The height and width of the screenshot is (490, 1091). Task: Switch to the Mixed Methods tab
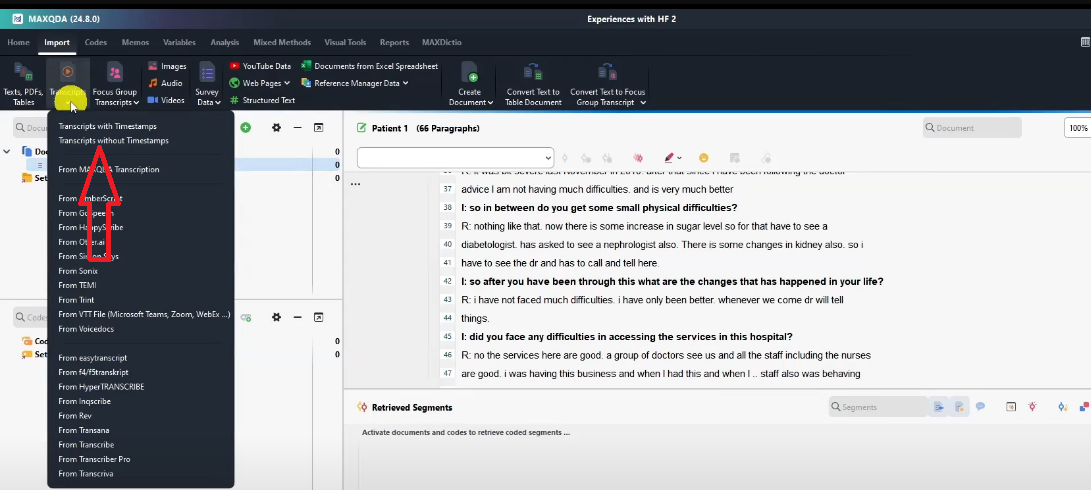(x=283, y=42)
